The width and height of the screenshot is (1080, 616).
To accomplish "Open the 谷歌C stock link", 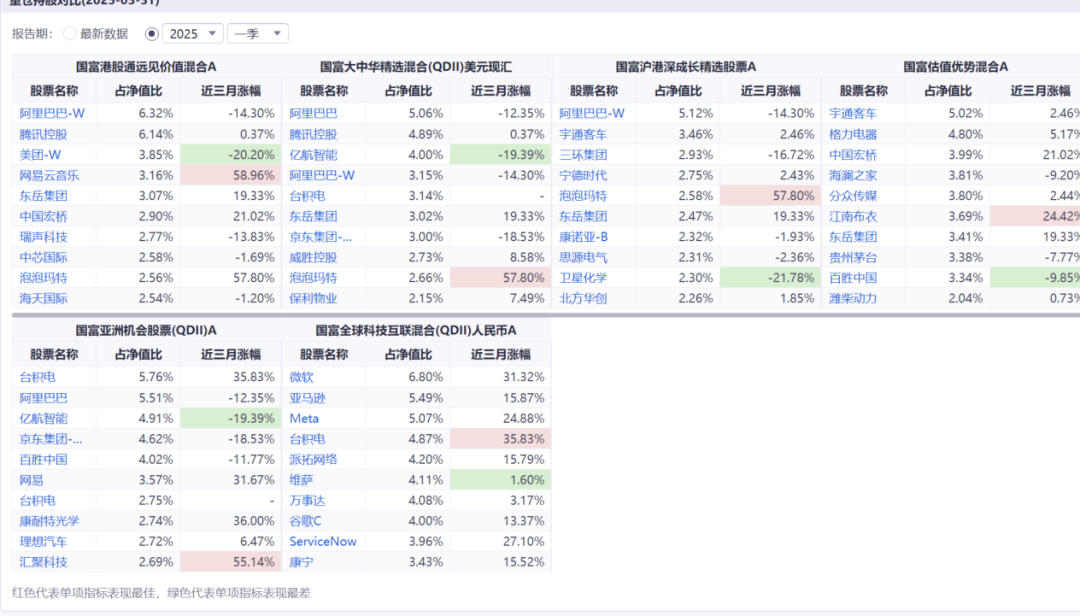I will click(305, 520).
